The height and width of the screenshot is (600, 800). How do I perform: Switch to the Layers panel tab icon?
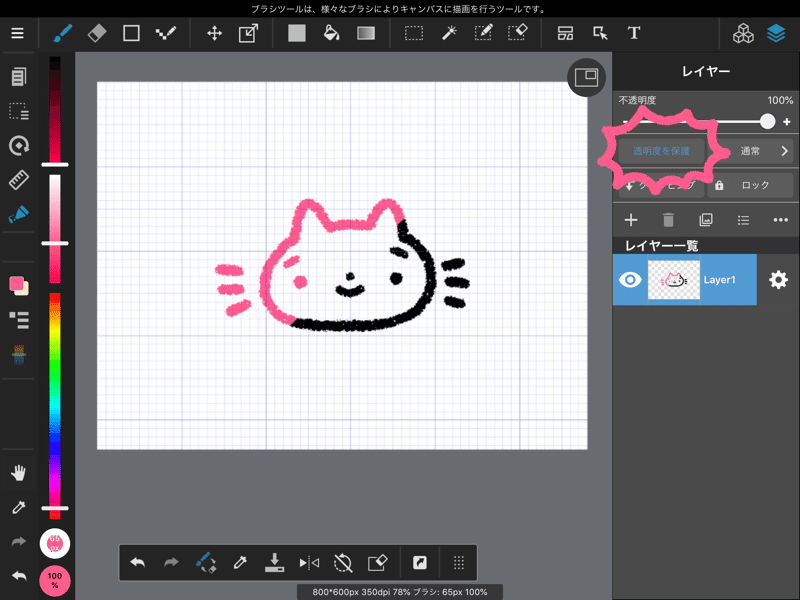(x=776, y=33)
